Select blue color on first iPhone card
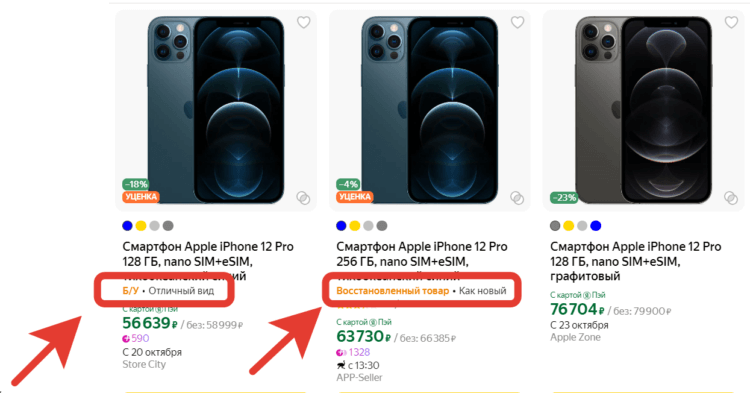Viewport: 750px width, 393px height. click(x=127, y=226)
